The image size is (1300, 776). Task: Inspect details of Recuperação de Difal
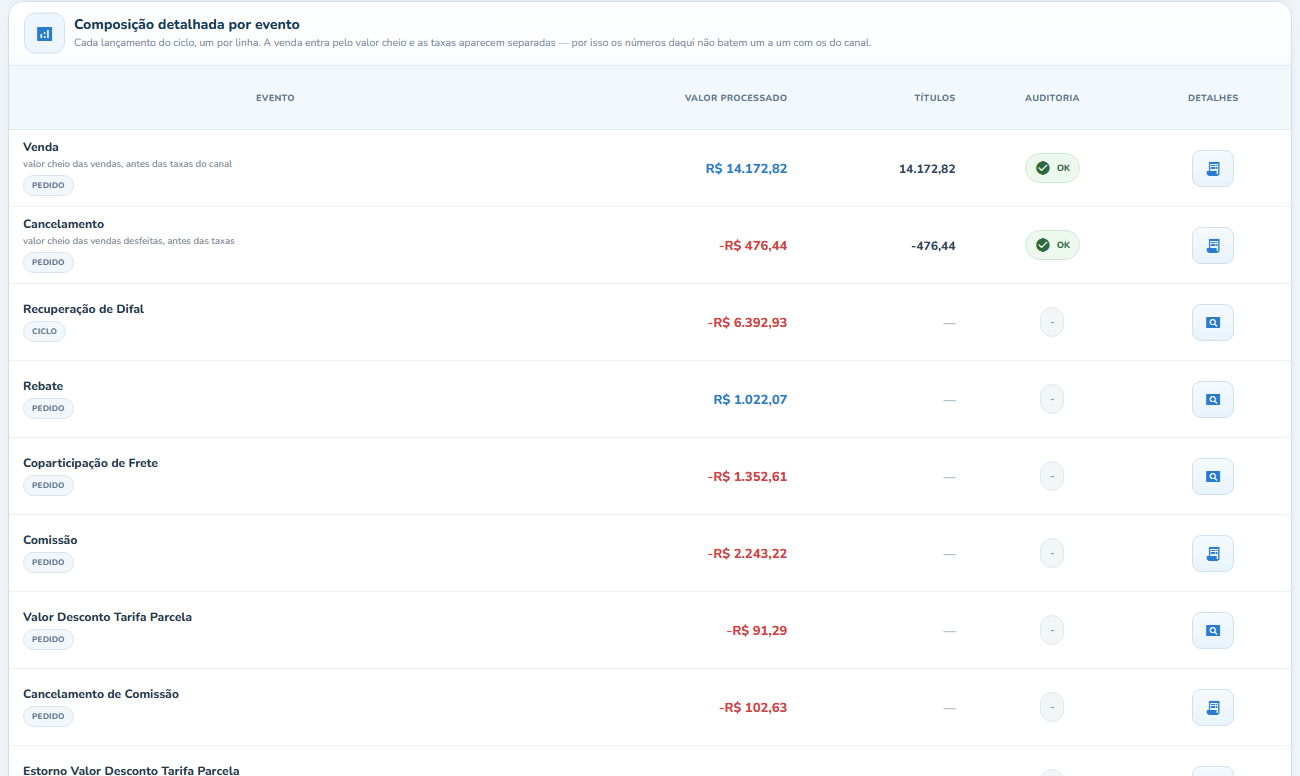[1212, 322]
